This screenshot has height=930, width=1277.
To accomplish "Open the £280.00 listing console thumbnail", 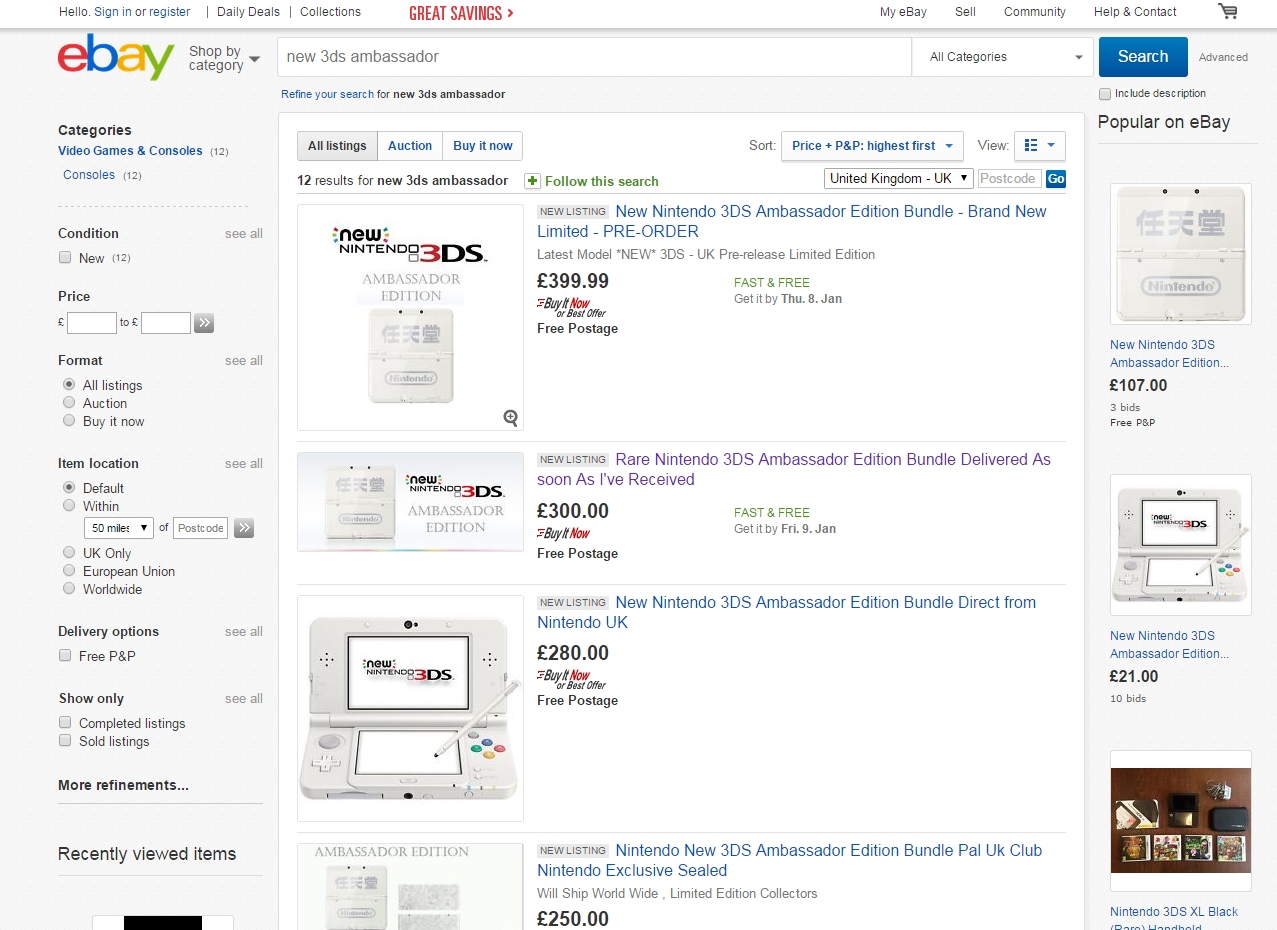I will pos(410,708).
